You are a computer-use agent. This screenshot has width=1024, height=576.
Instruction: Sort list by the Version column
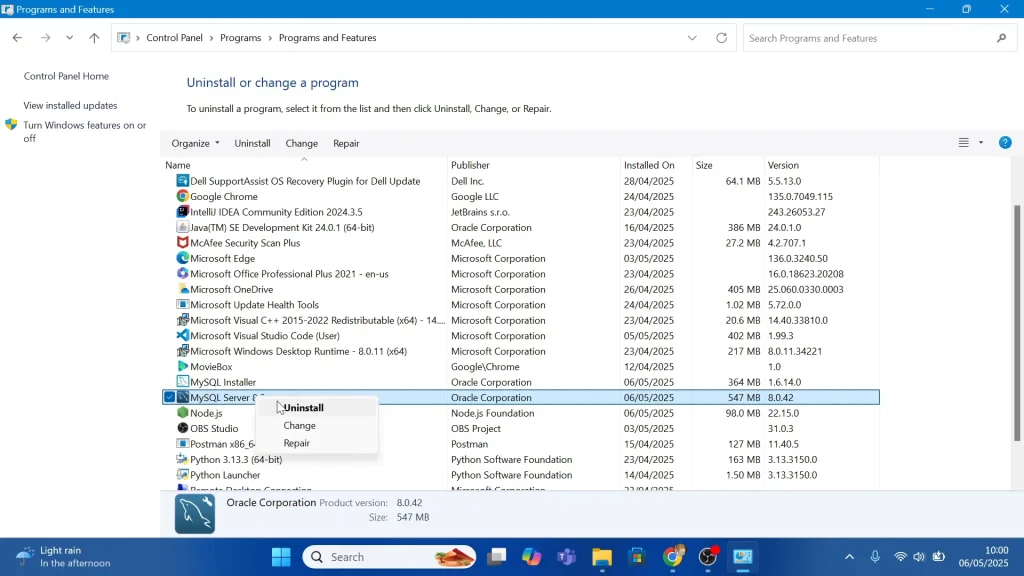click(x=822, y=165)
